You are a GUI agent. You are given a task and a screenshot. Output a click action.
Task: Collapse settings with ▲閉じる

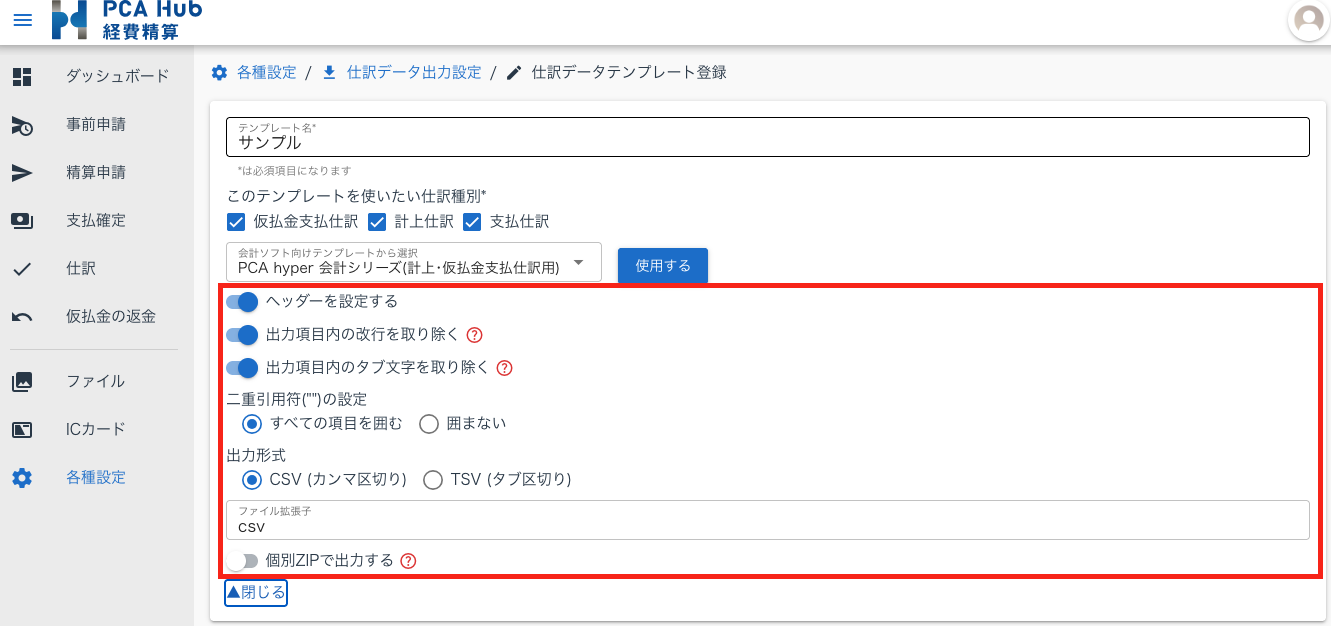click(x=256, y=592)
